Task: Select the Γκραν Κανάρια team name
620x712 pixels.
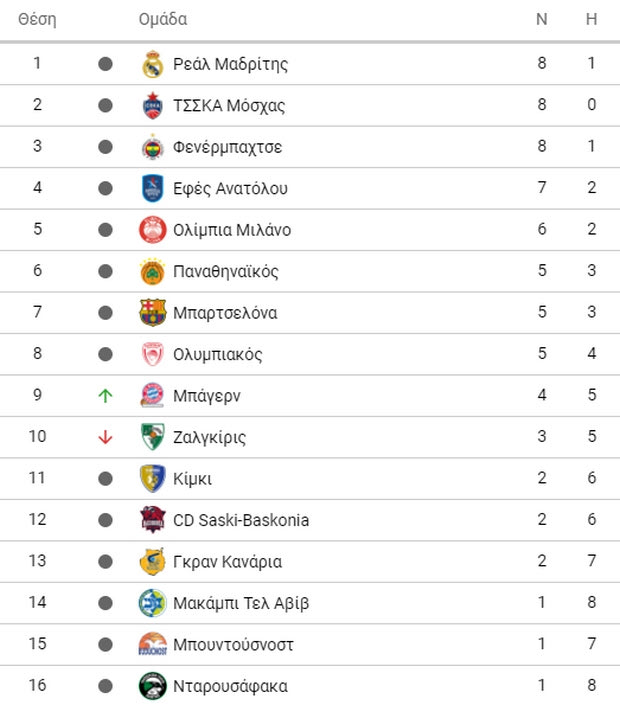Action: click(227, 562)
